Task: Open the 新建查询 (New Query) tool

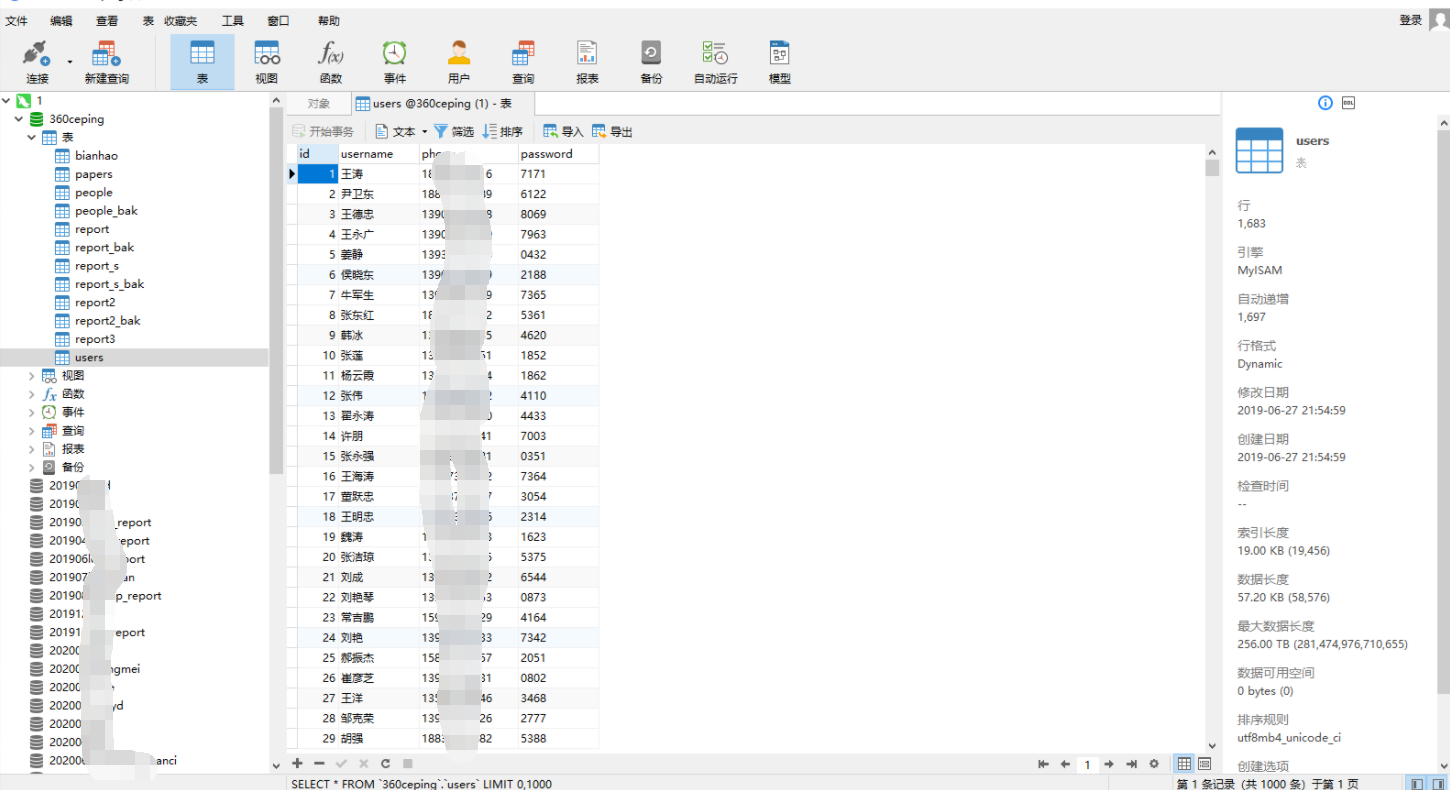Action: click(106, 62)
